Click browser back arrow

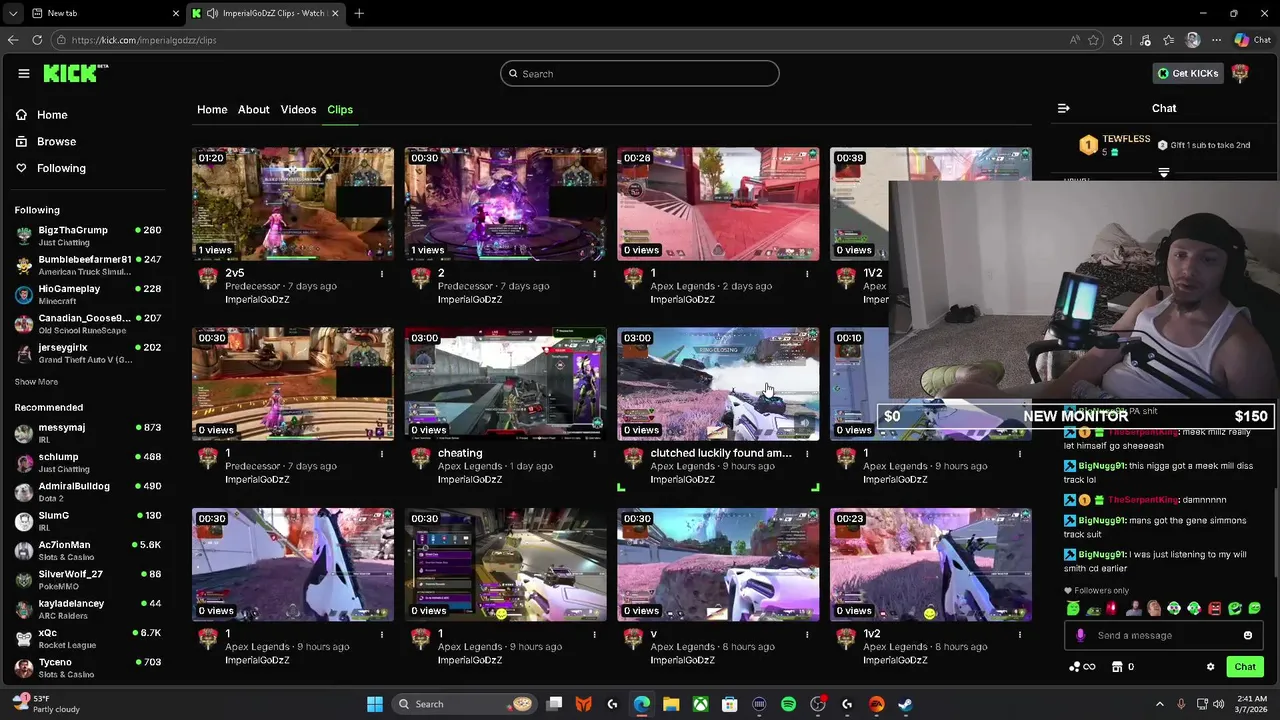point(13,40)
